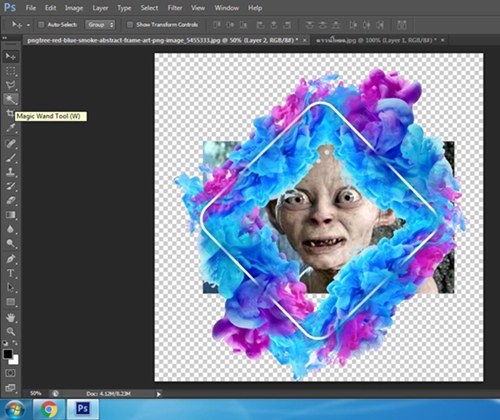Select the Blur tool droplet icon

[x=10, y=229]
